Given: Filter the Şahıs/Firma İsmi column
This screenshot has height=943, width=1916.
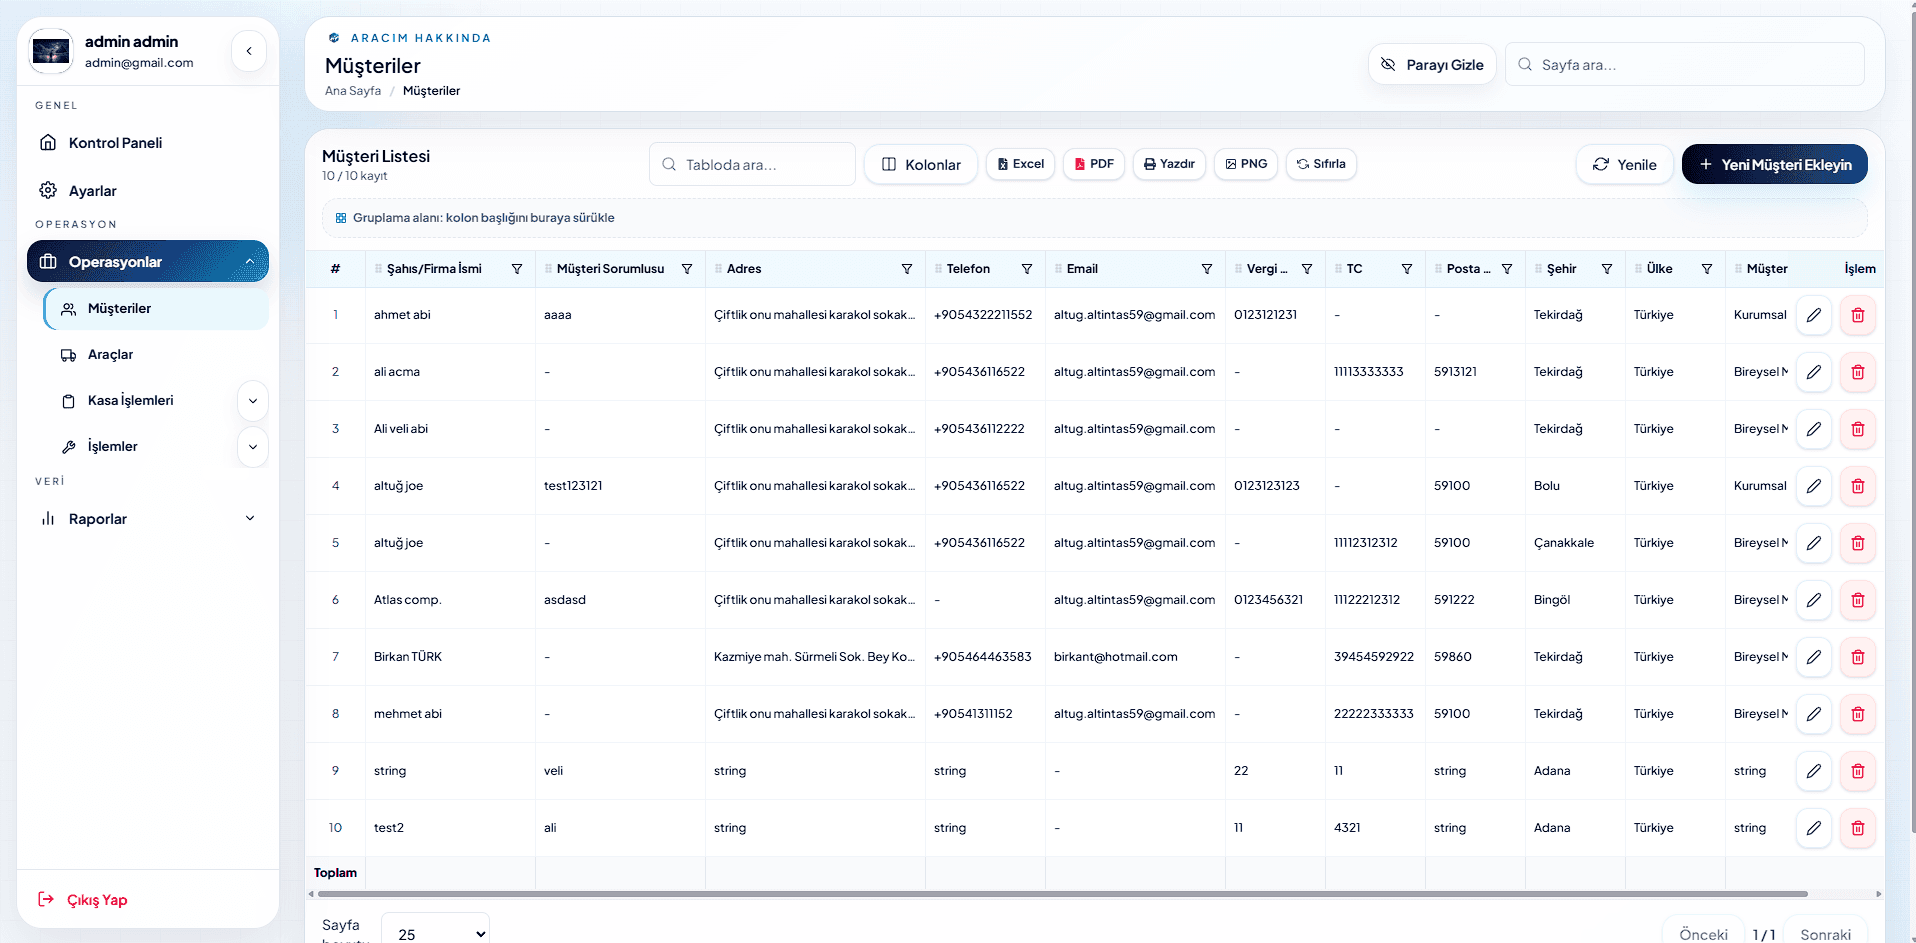Looking at the screenshot, I should point(516,269).
